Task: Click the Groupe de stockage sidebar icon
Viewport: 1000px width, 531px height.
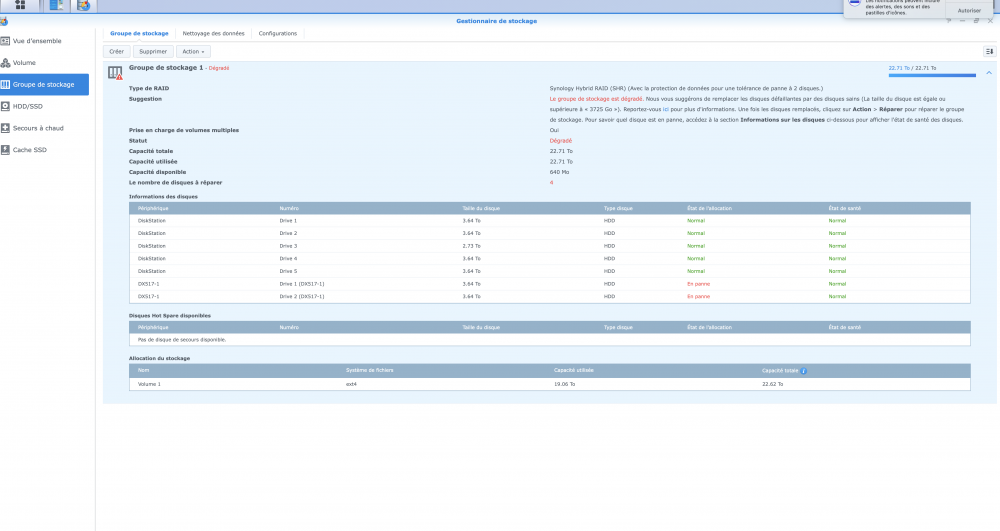Action: click(5, 84)
